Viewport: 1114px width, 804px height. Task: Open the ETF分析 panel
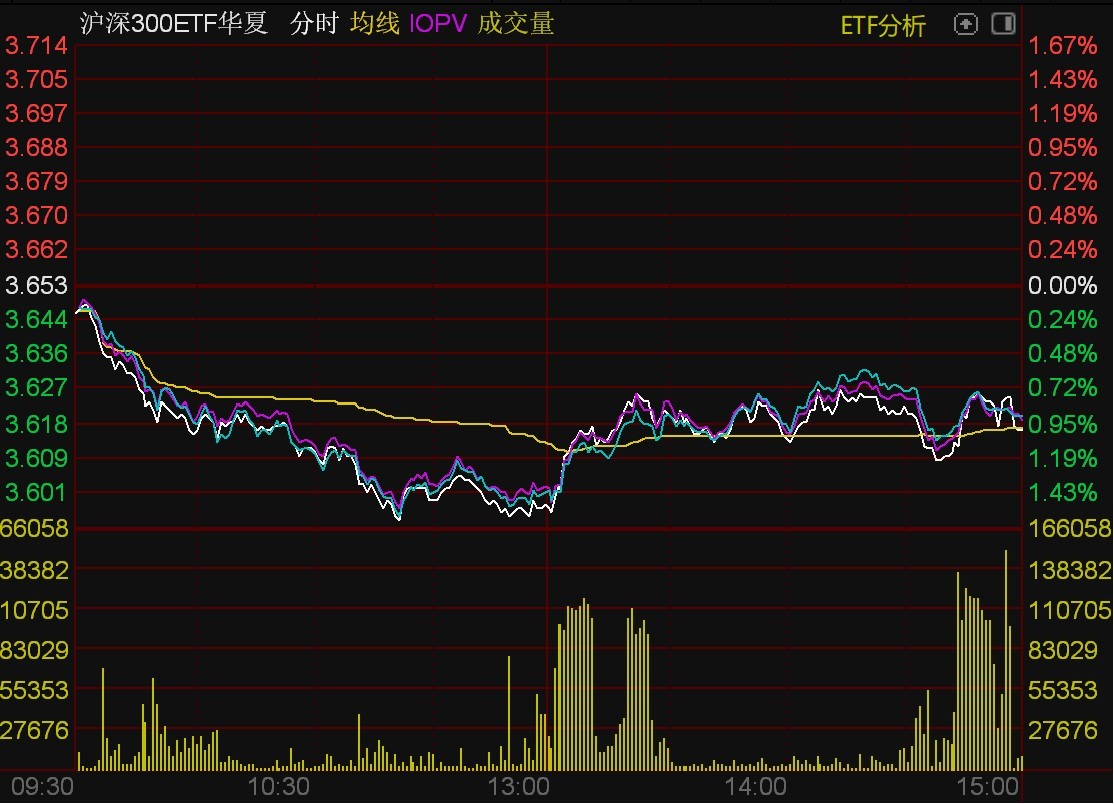click(x=884, y=23)
